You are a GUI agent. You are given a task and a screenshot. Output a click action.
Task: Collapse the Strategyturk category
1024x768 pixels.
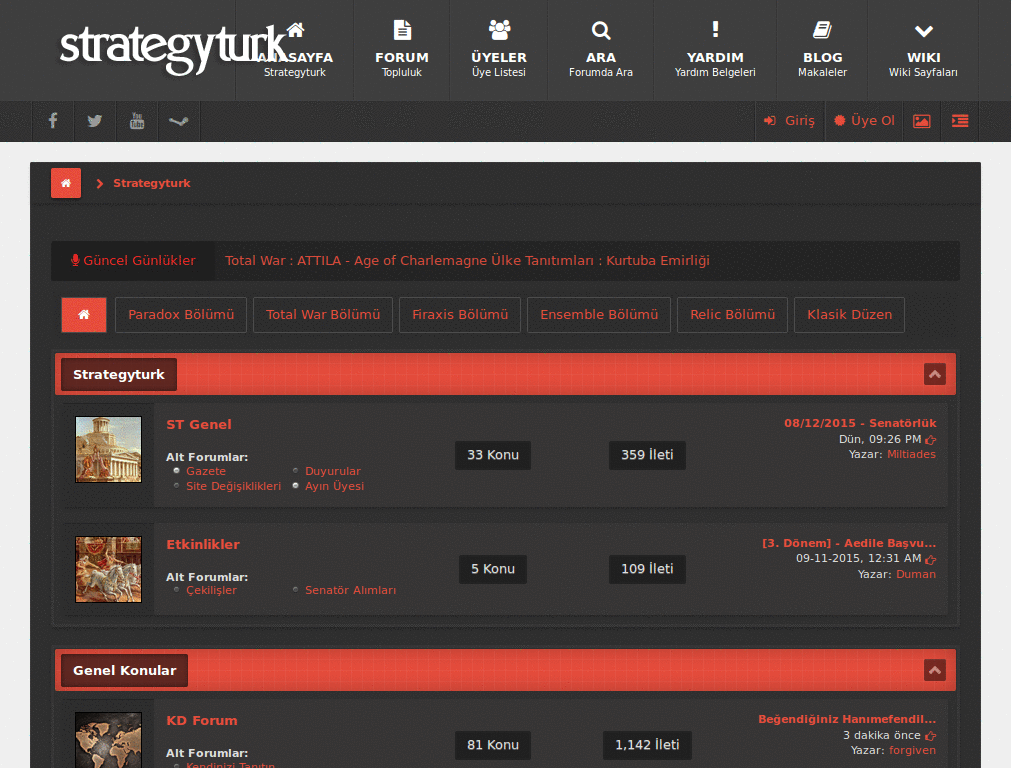coord(935,374)
